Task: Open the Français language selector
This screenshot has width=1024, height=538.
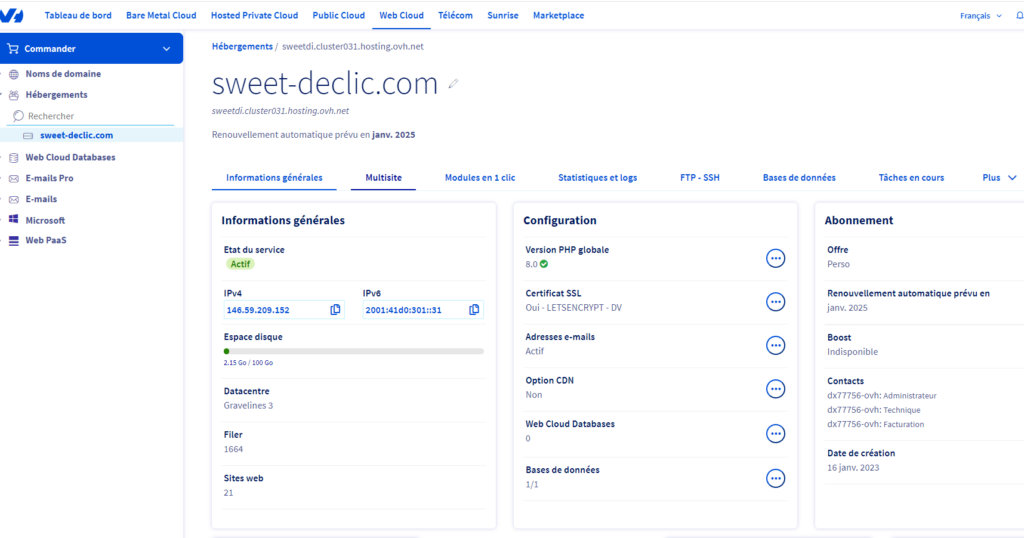Action: point(980,16)
